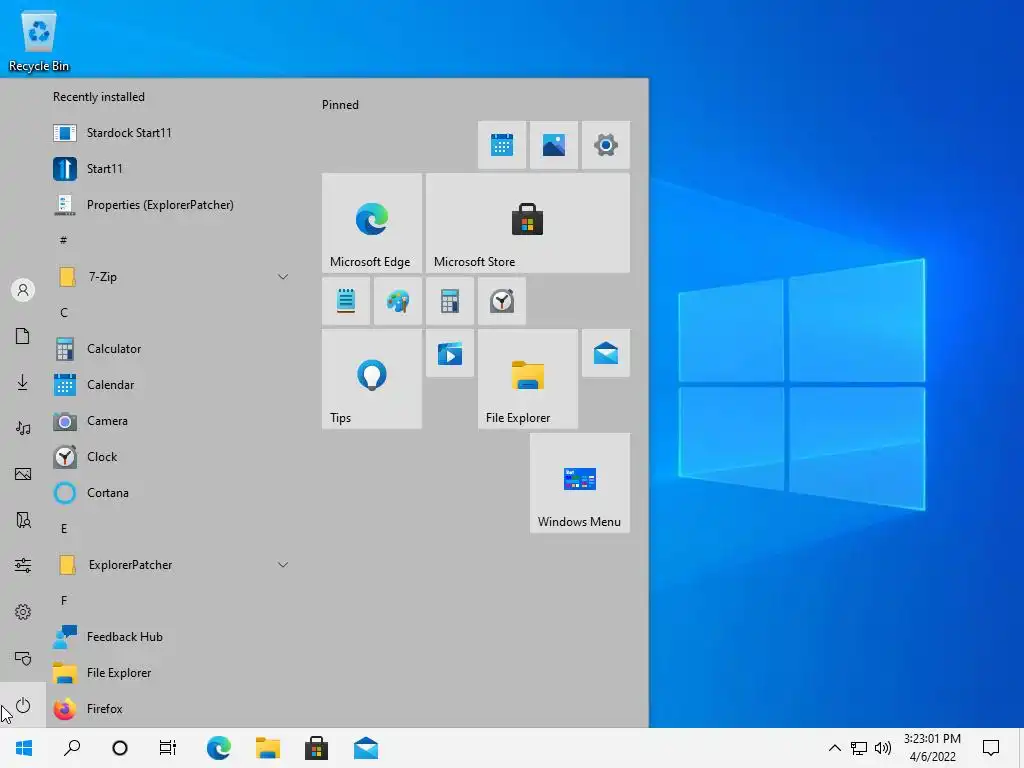Open the File Explorer pinned tile
The width and height of the screenshot is (1024, 768).
pyautogui.click(x=528, y=379)
